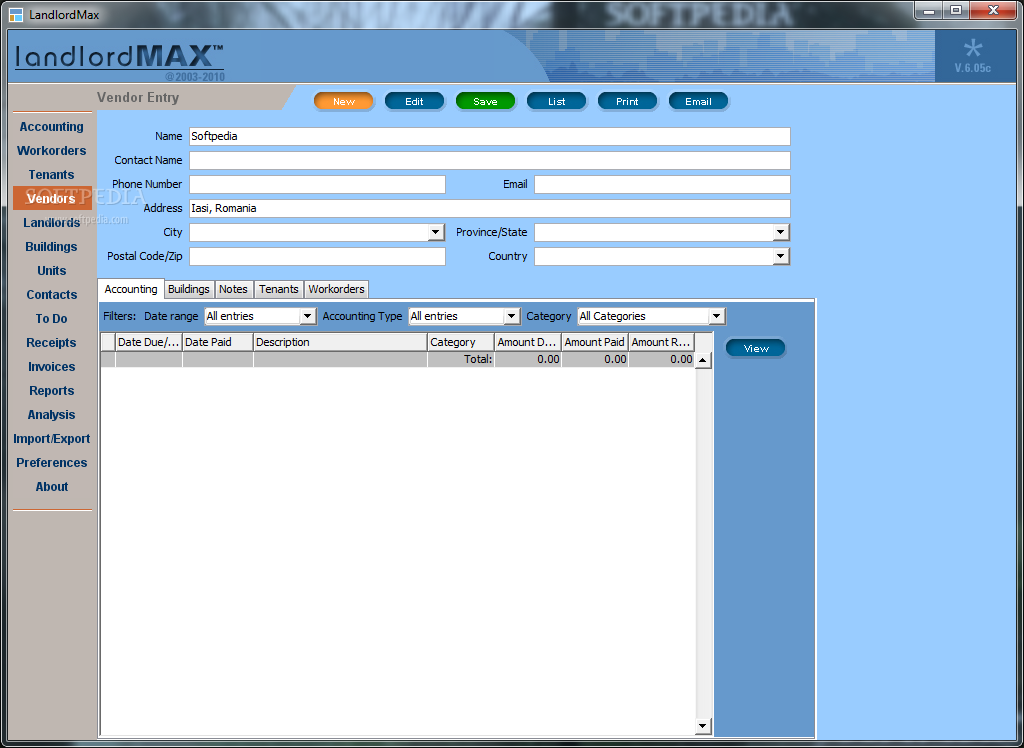Image resolution: width=1024 pixels, height=748 pixels.
Task: Click the Contact Name field
Action: tap(490, 161)
